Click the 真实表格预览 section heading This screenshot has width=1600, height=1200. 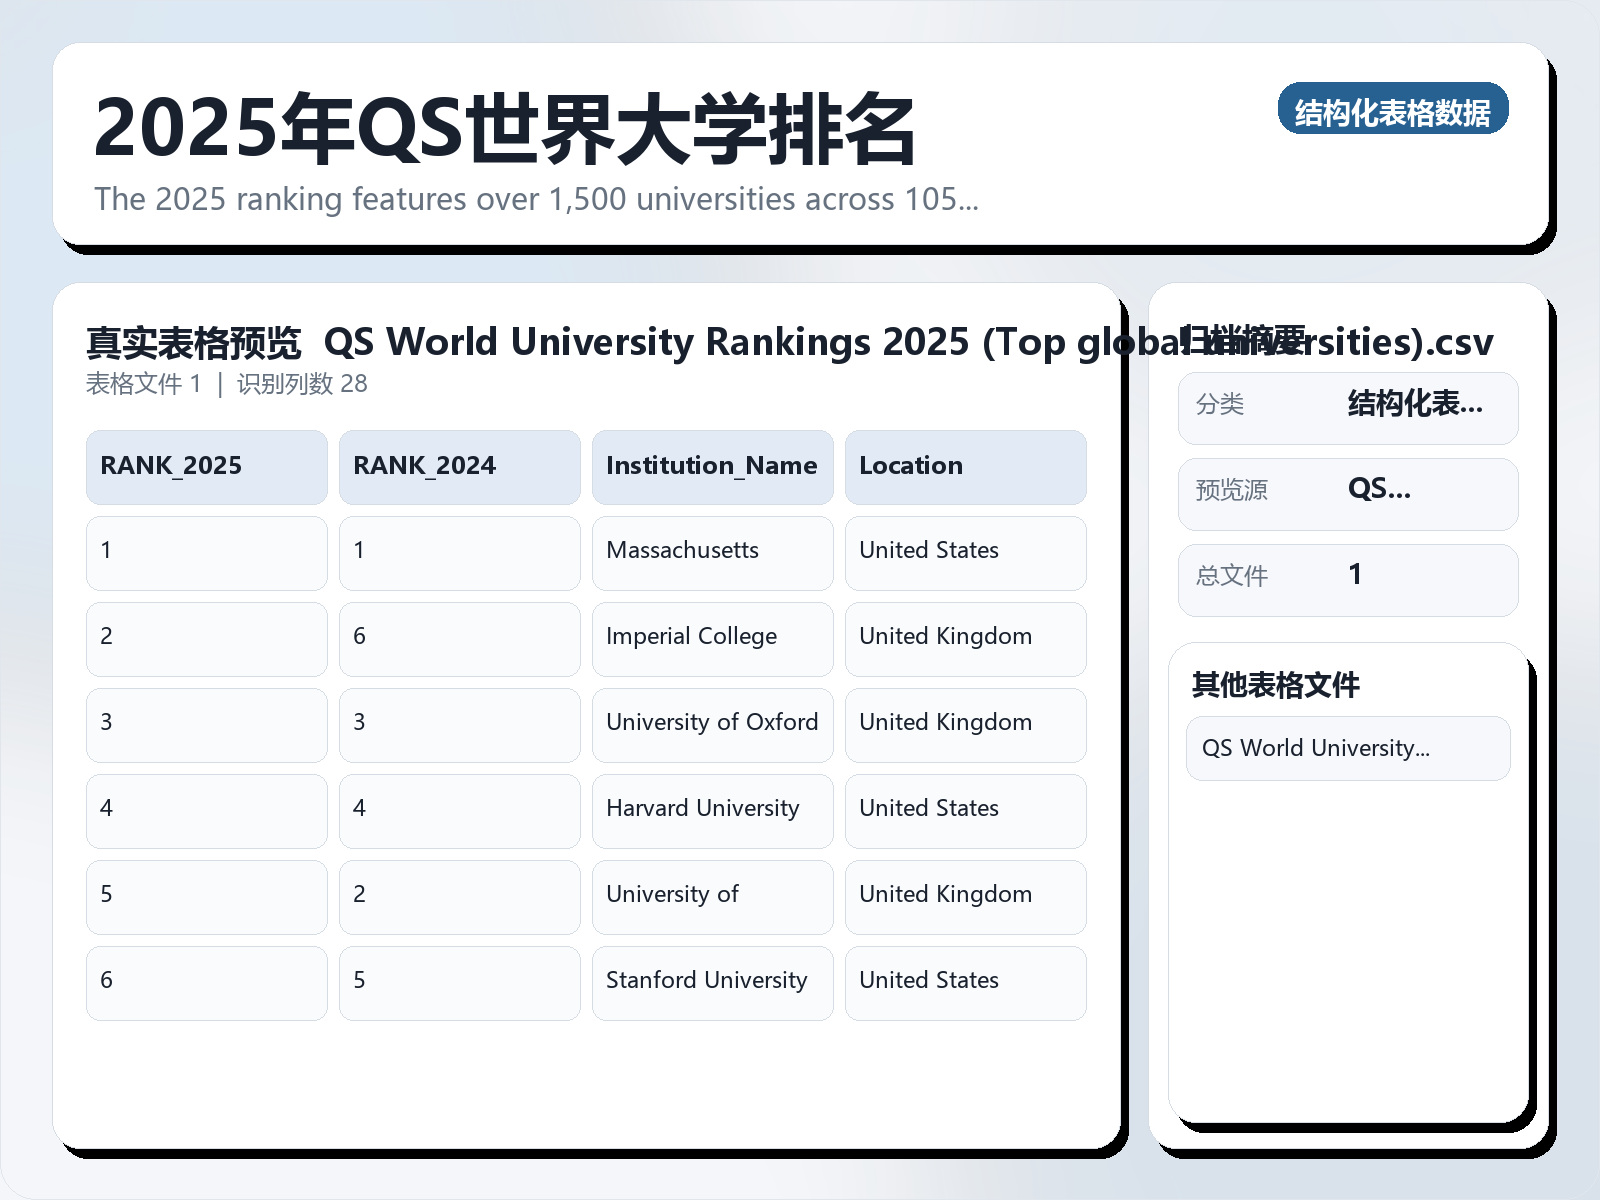pos(194,341)
